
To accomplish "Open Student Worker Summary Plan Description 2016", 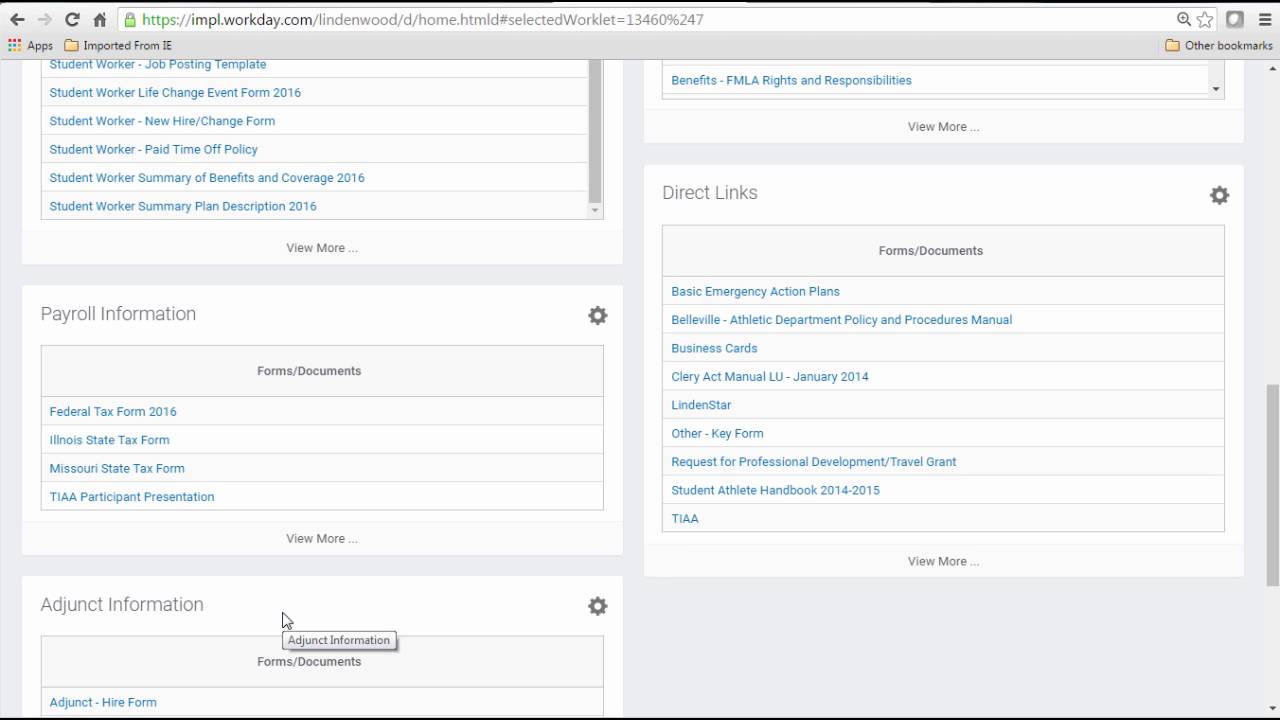I will pyautogui.click(x=183, y=206).
